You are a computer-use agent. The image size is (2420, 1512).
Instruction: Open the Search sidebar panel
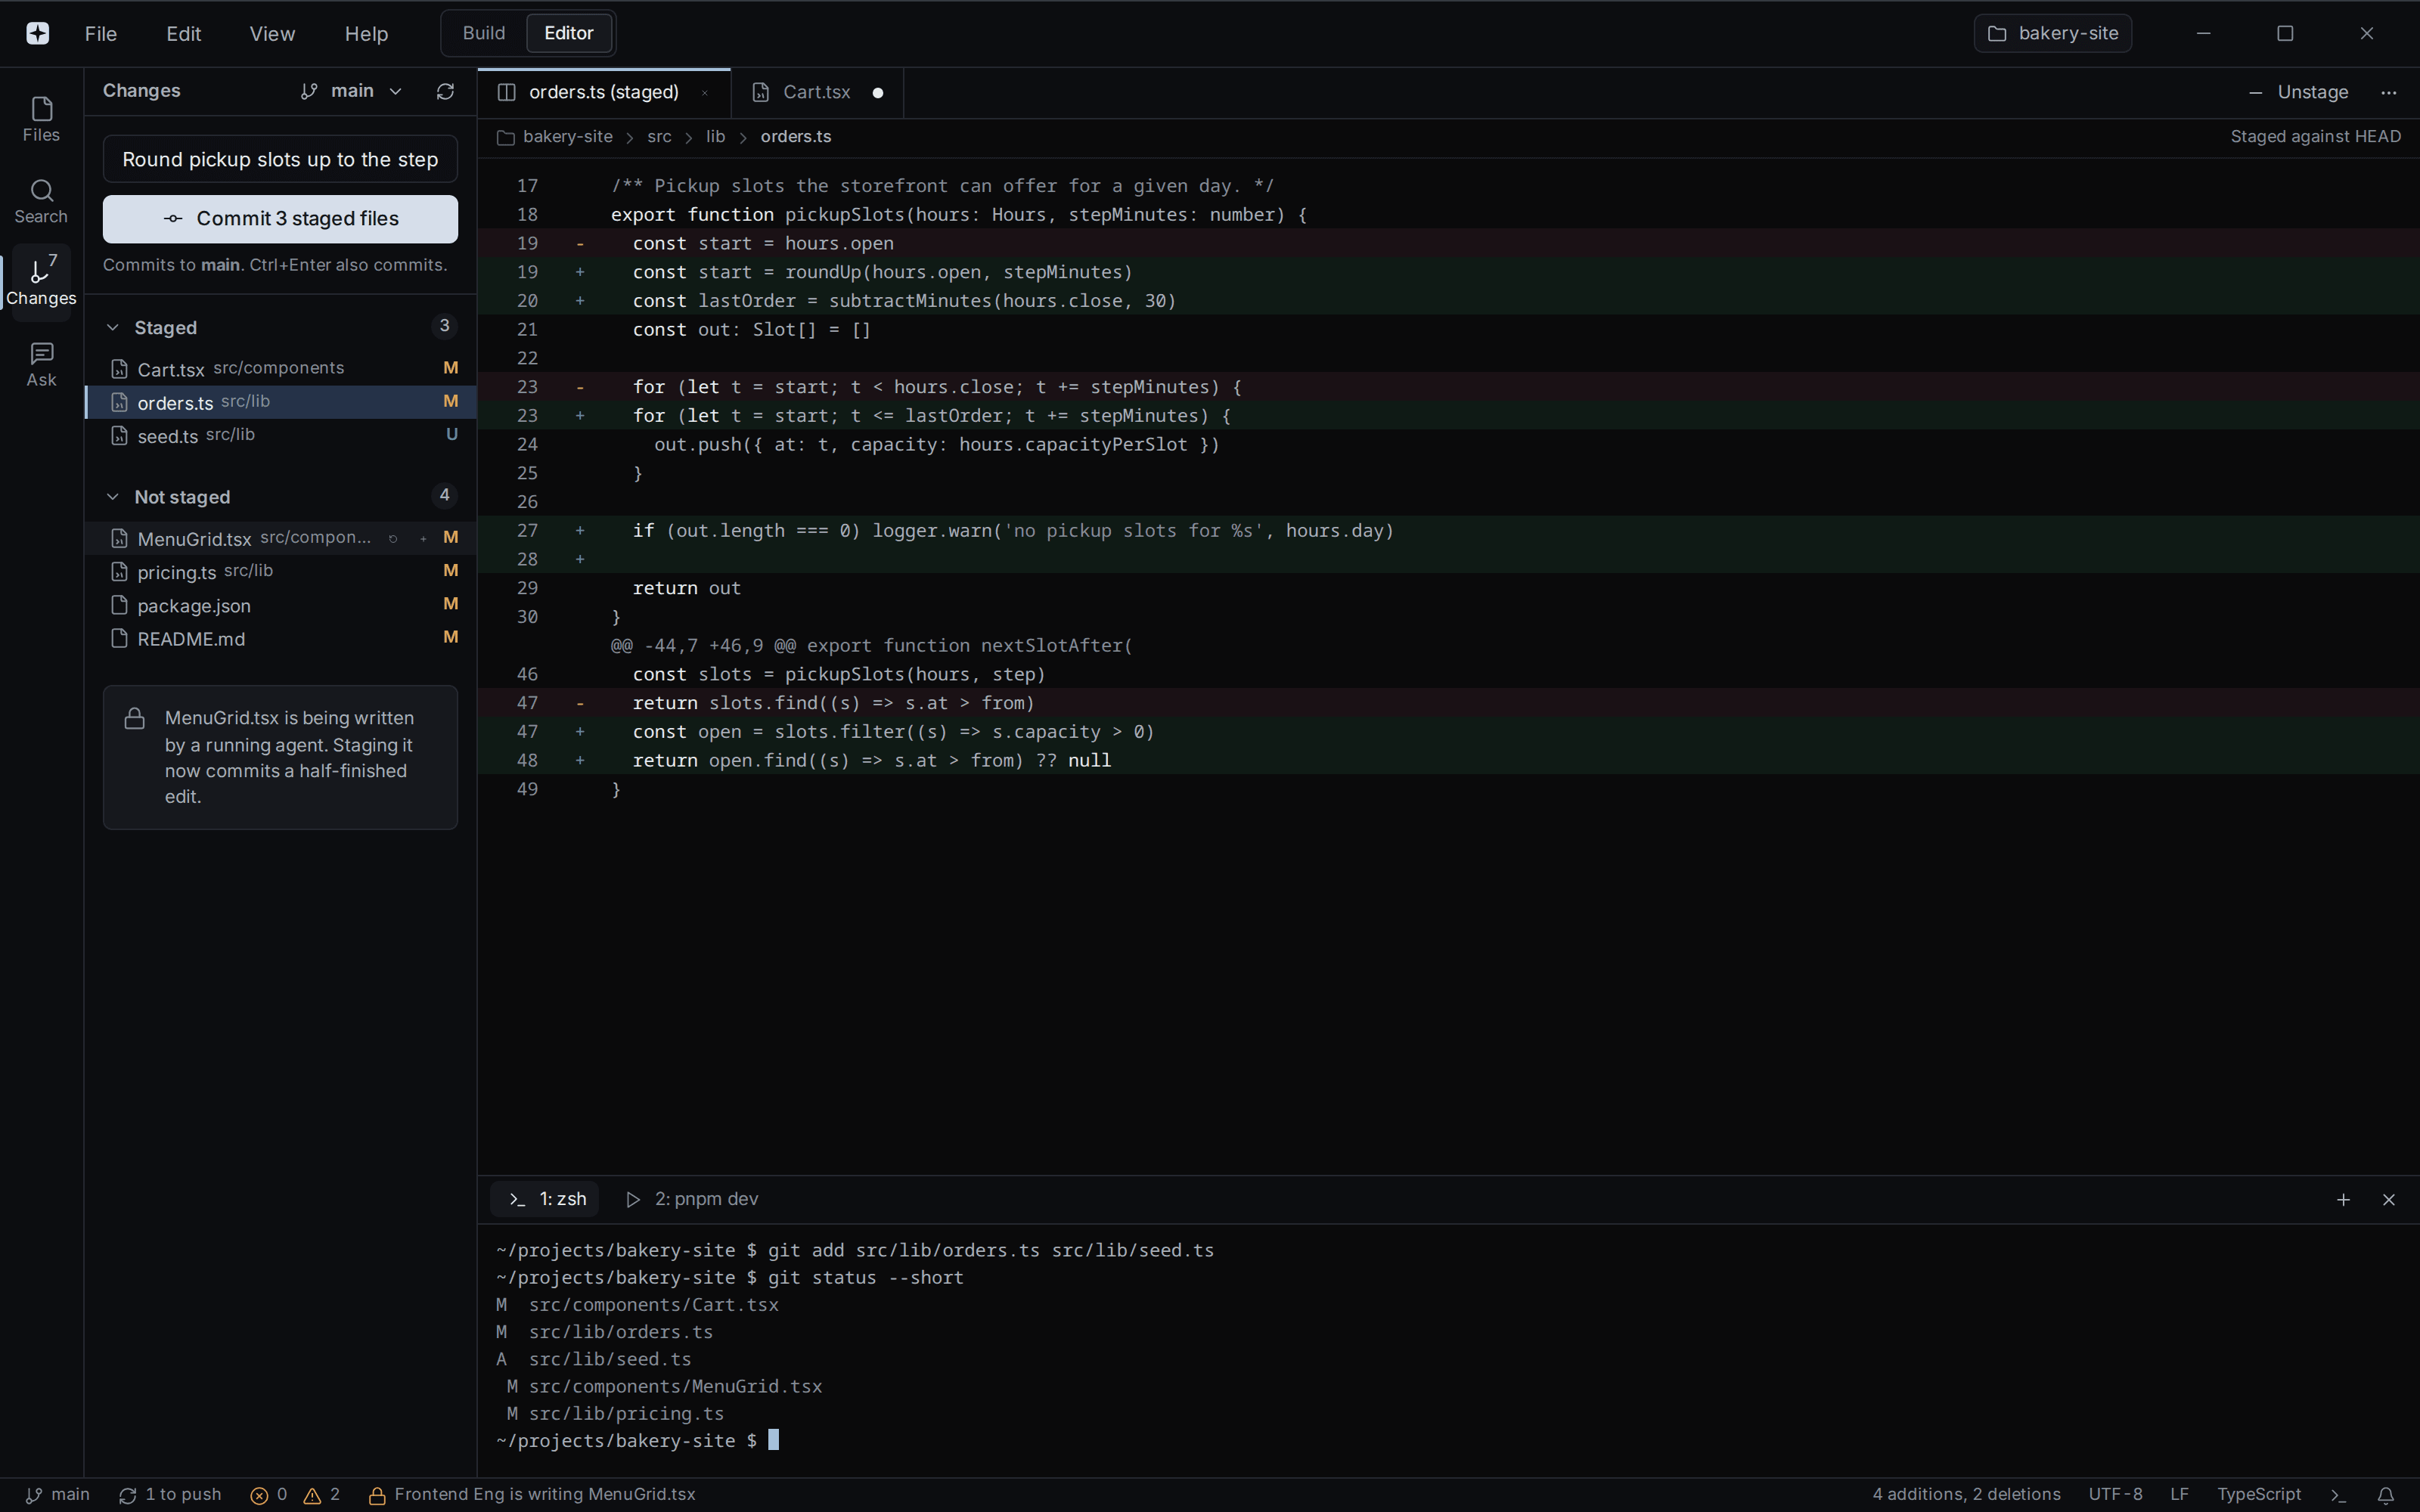(41, 201)
